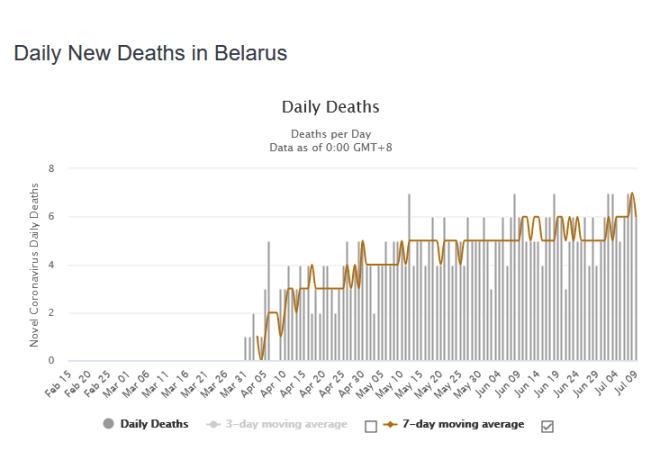Click the Novel Coronavirus Daily Deaths axis title

(x=33, y=265)
